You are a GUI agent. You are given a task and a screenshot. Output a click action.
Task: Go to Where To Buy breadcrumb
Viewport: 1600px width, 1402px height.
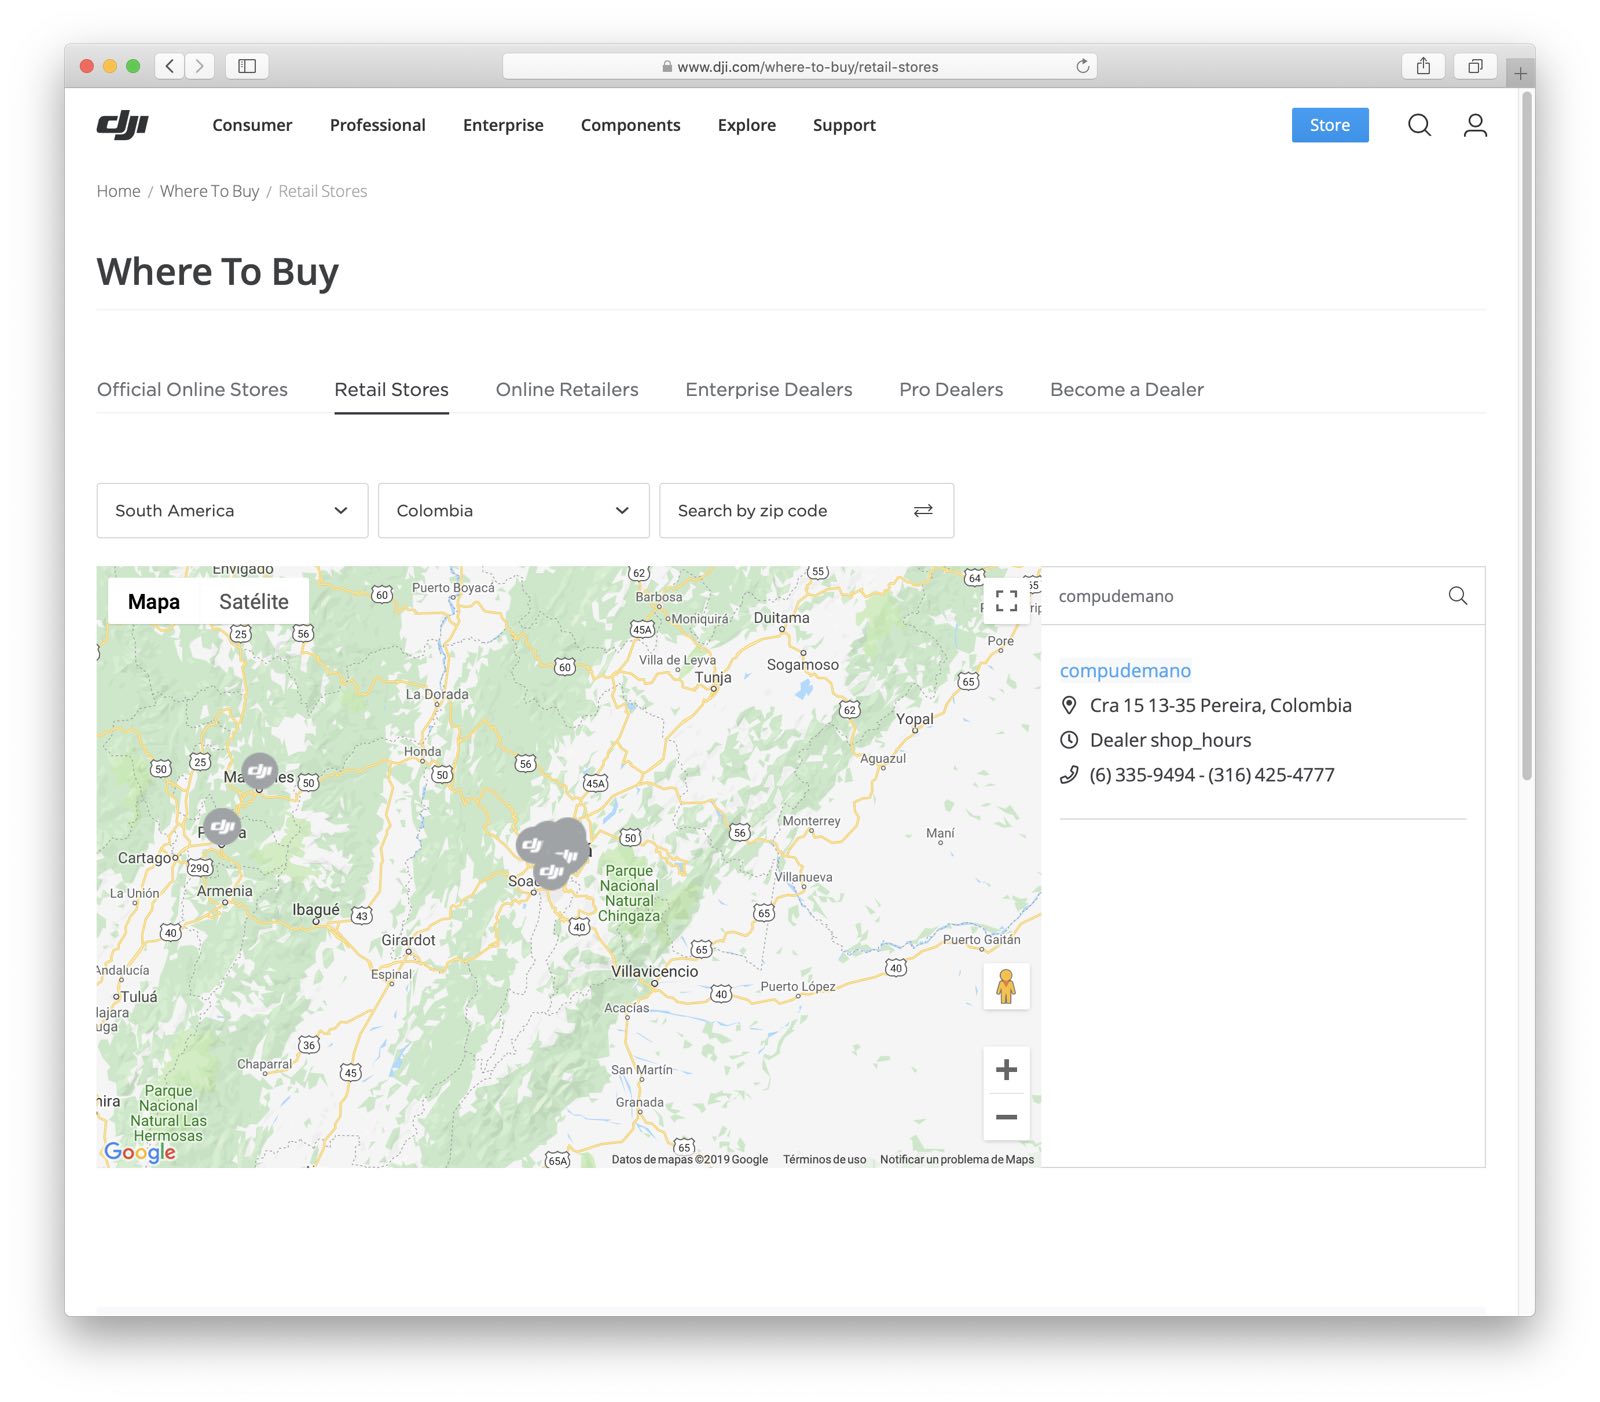click(209, 191)
